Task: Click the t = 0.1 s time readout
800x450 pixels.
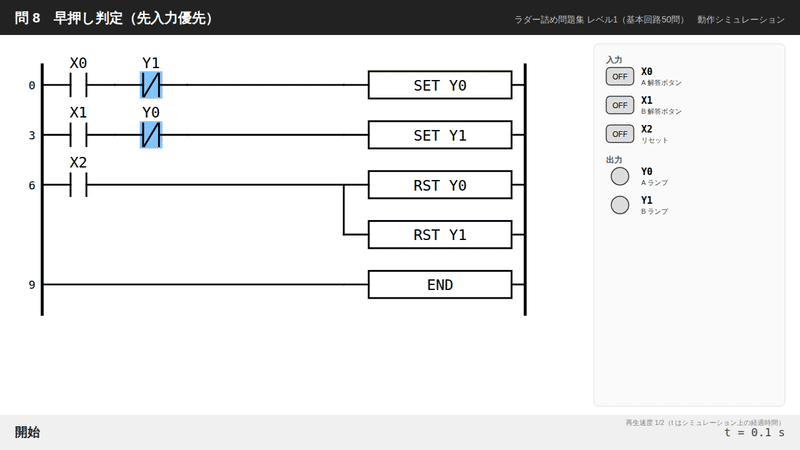Action: (x=755, y=433)
